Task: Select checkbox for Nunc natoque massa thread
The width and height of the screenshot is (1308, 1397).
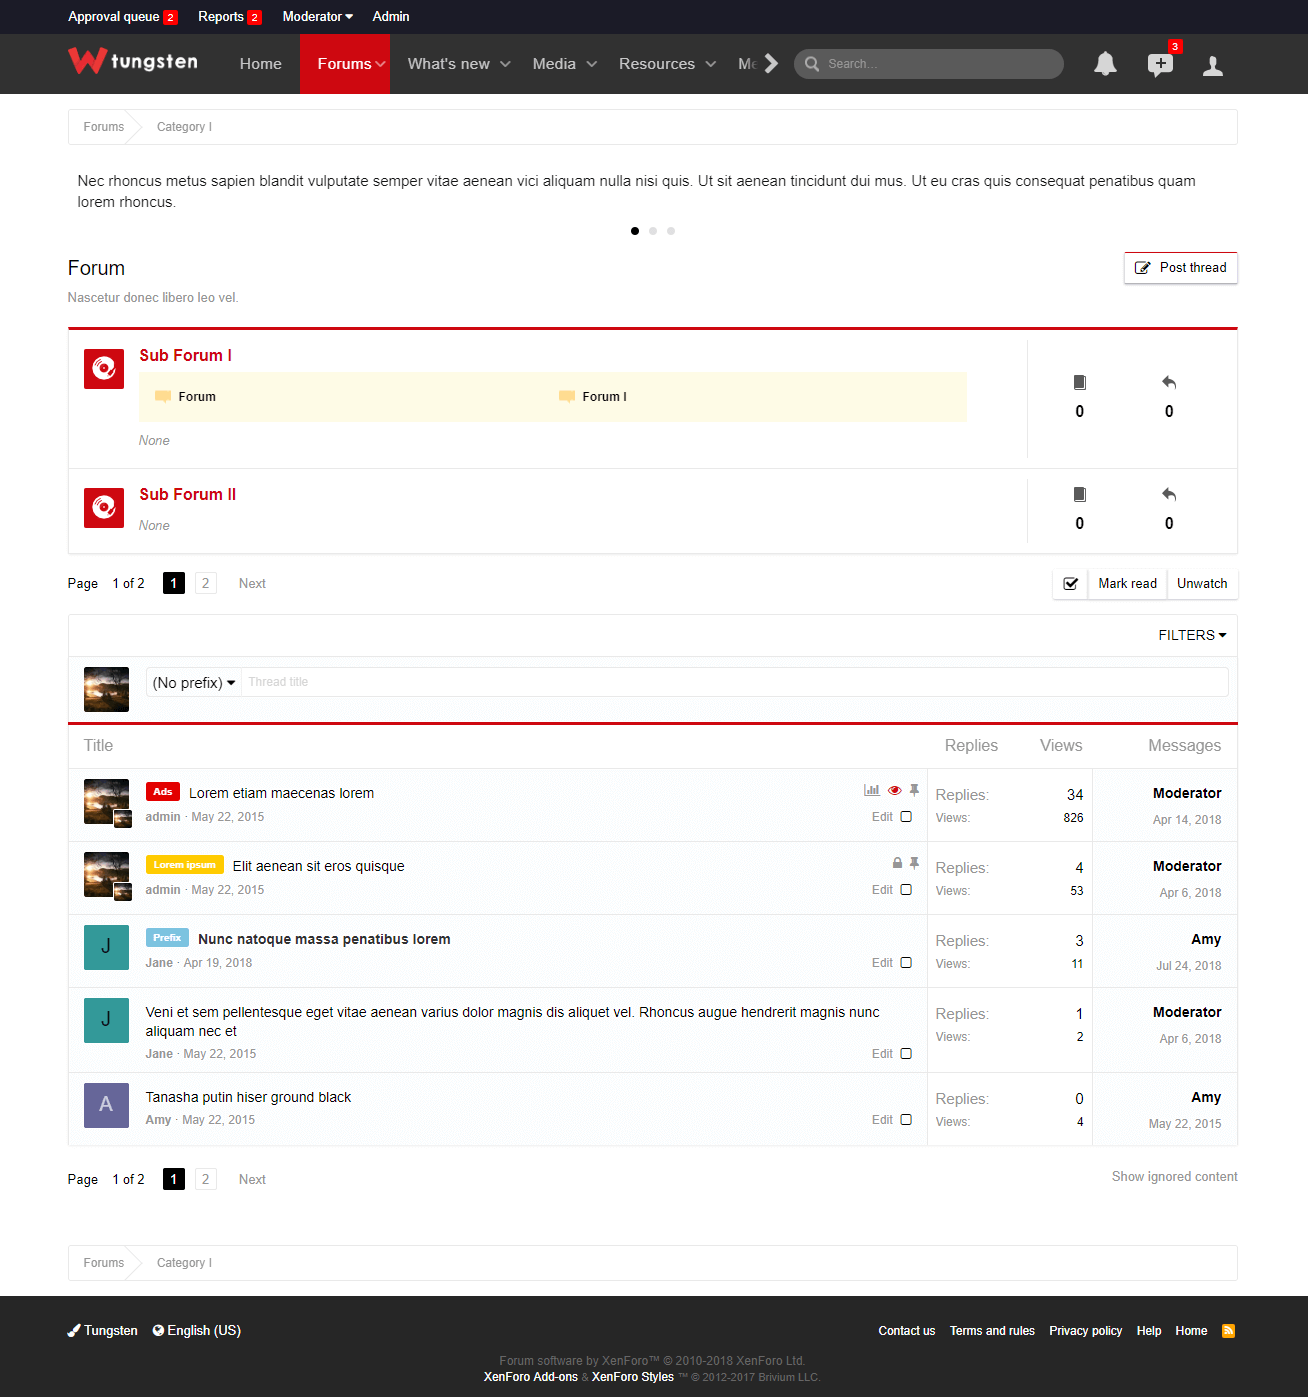Action: (906, 963)
